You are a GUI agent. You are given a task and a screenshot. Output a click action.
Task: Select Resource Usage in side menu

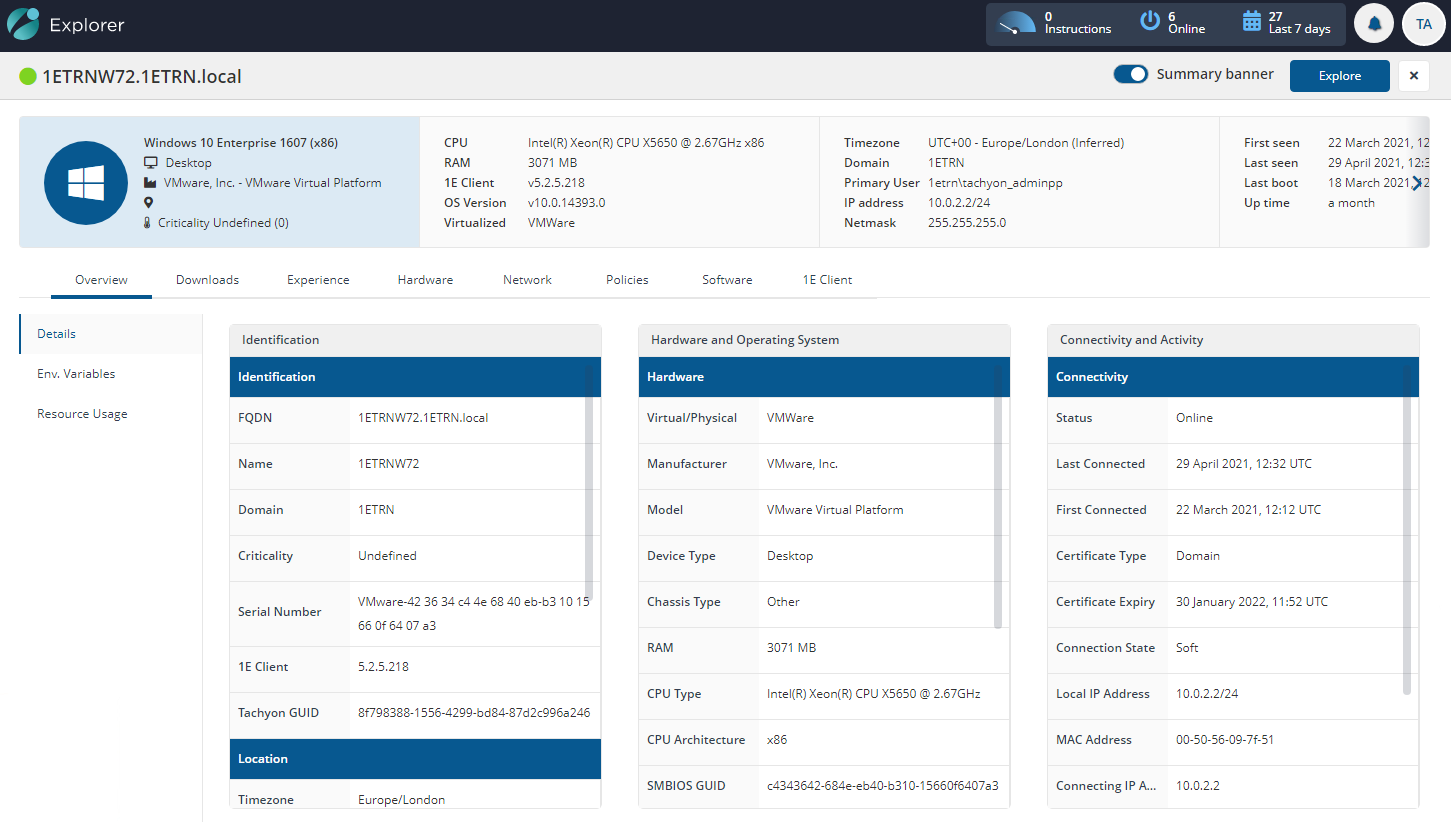[111, 414]
